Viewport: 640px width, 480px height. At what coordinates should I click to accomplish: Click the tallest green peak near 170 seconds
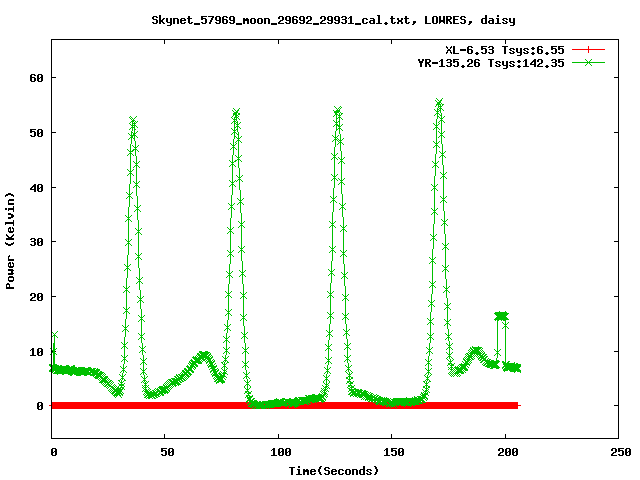coord(439,102)
